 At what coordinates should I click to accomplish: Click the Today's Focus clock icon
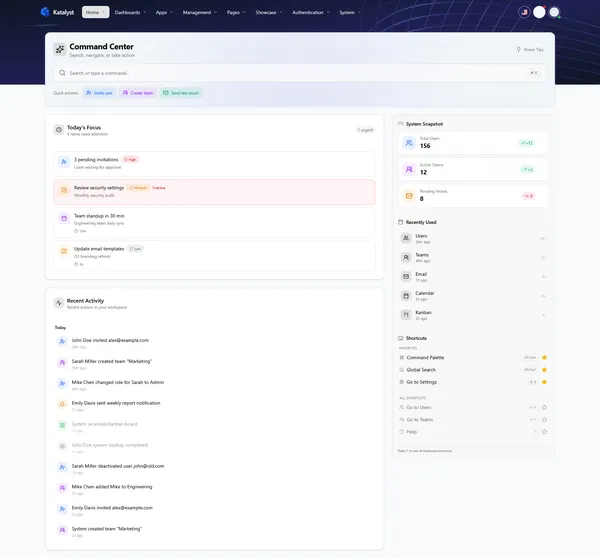point(59,130)
